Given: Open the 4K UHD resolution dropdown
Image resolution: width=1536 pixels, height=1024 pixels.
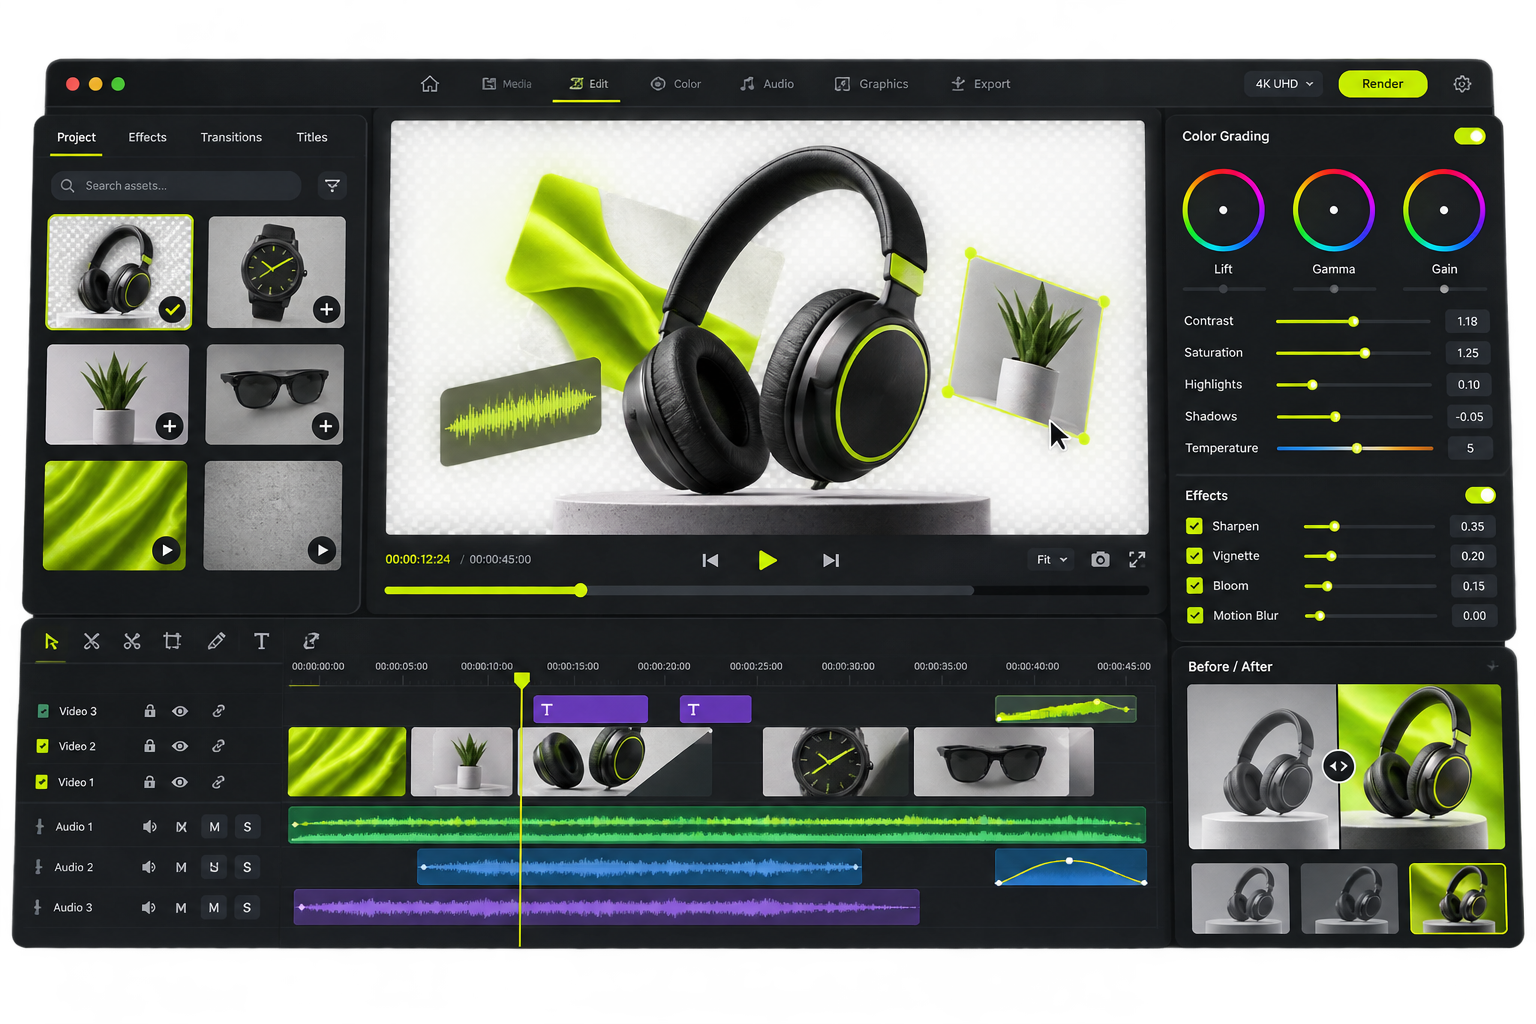Looking at the screenshot, I should [x=1284, y=84].
